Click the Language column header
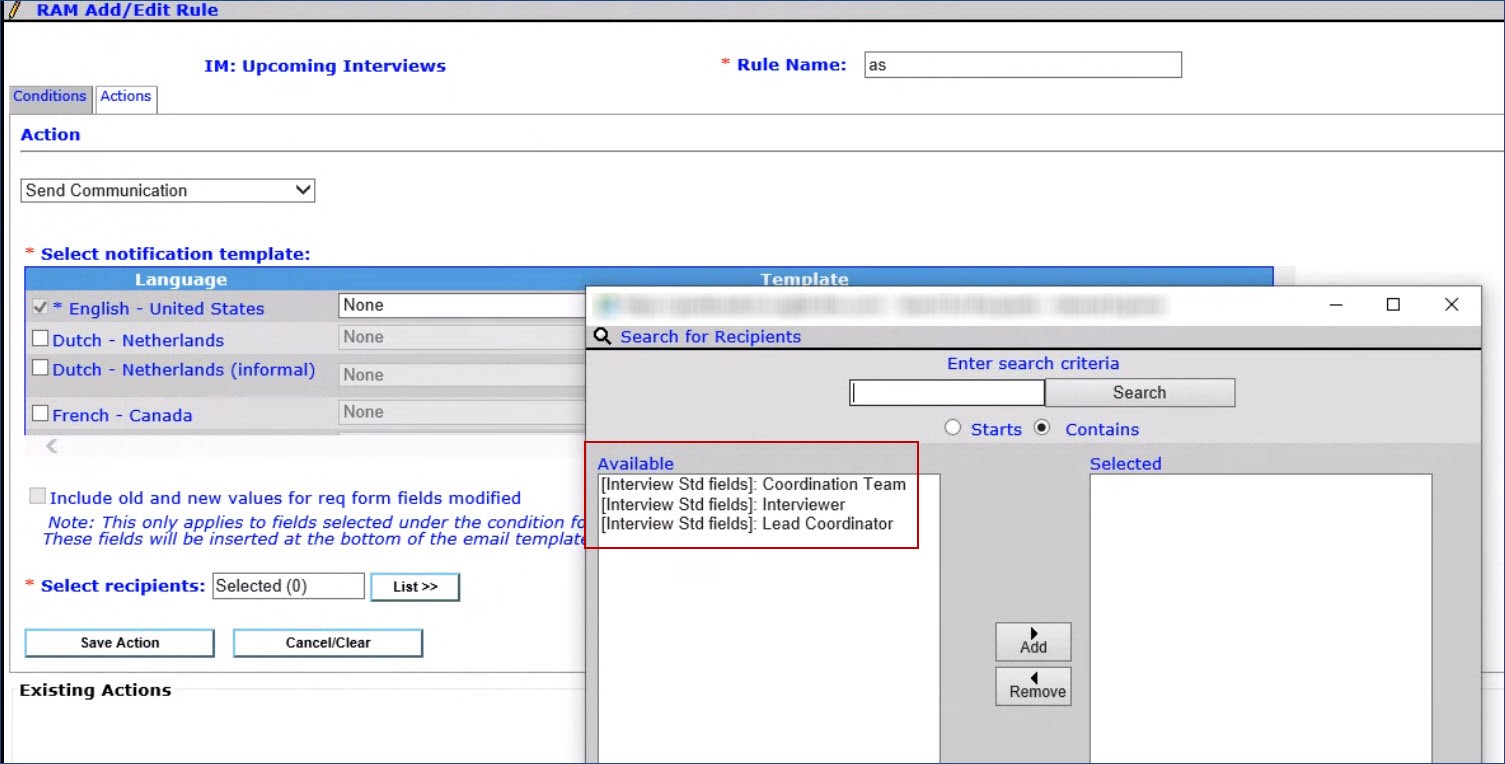 pos(181,280)
